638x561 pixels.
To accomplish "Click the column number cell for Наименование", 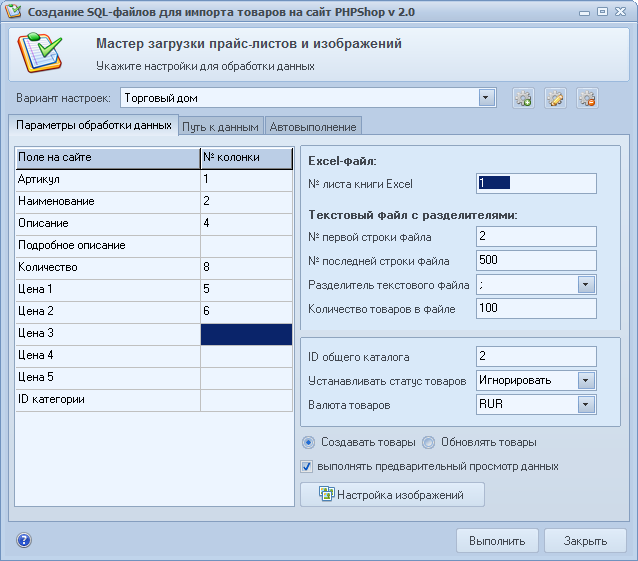I will coord(247,201).
